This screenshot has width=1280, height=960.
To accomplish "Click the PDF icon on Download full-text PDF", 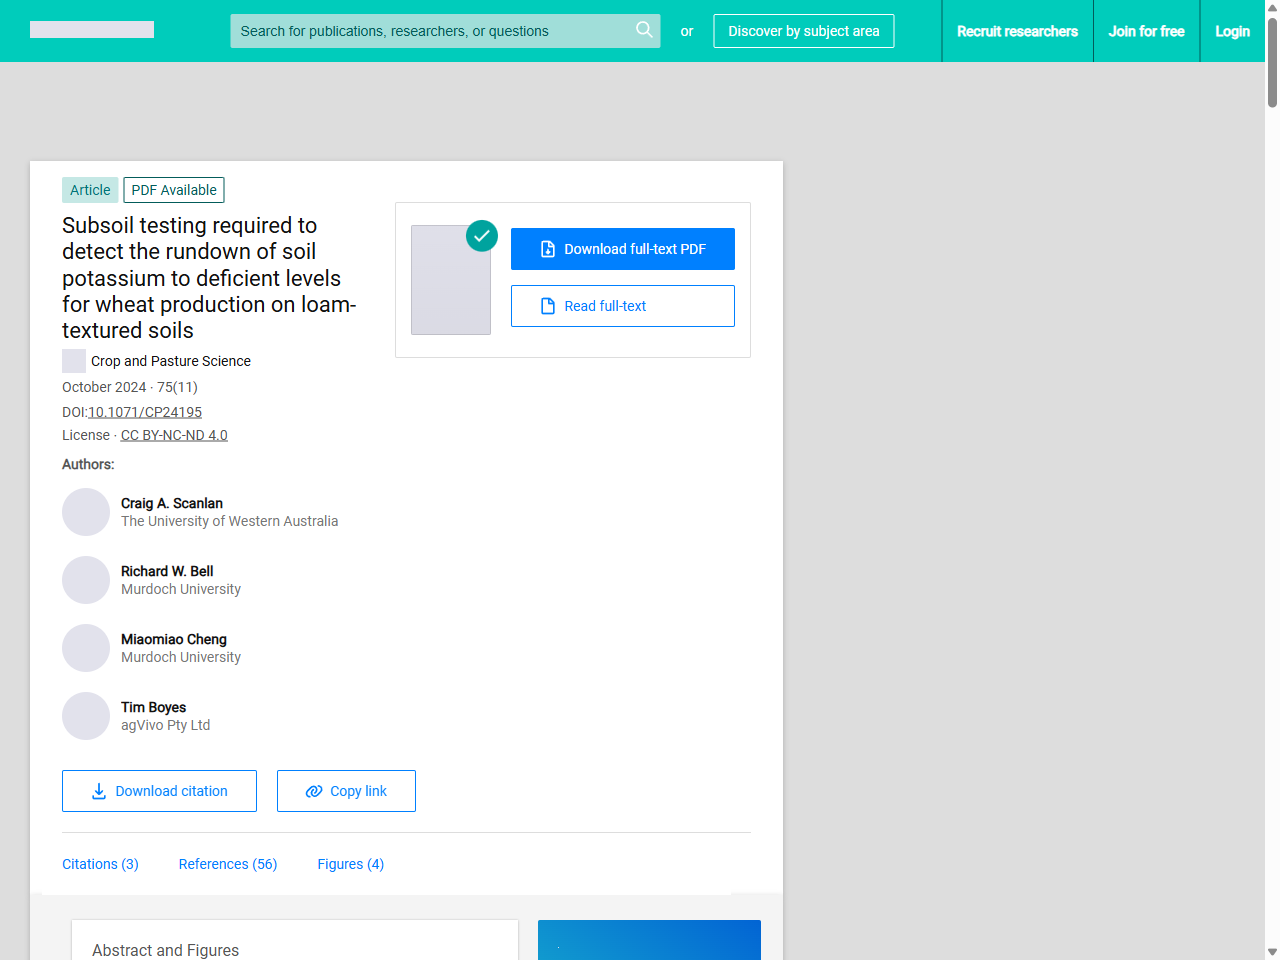I will tap(549, 248).
